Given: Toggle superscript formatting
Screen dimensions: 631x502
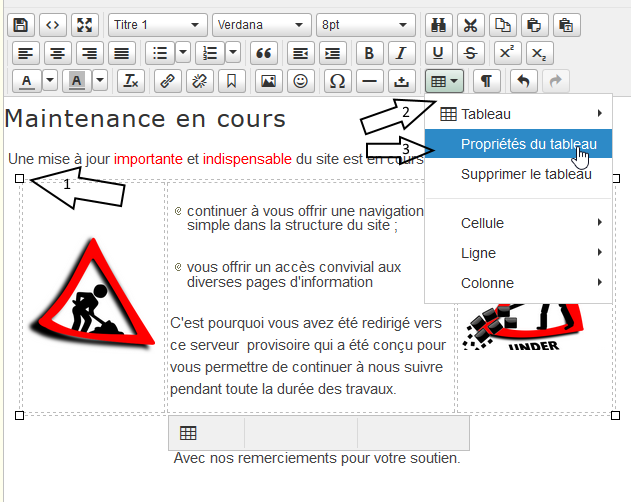Looking at the screenshot, I should [x=507, y=53].
